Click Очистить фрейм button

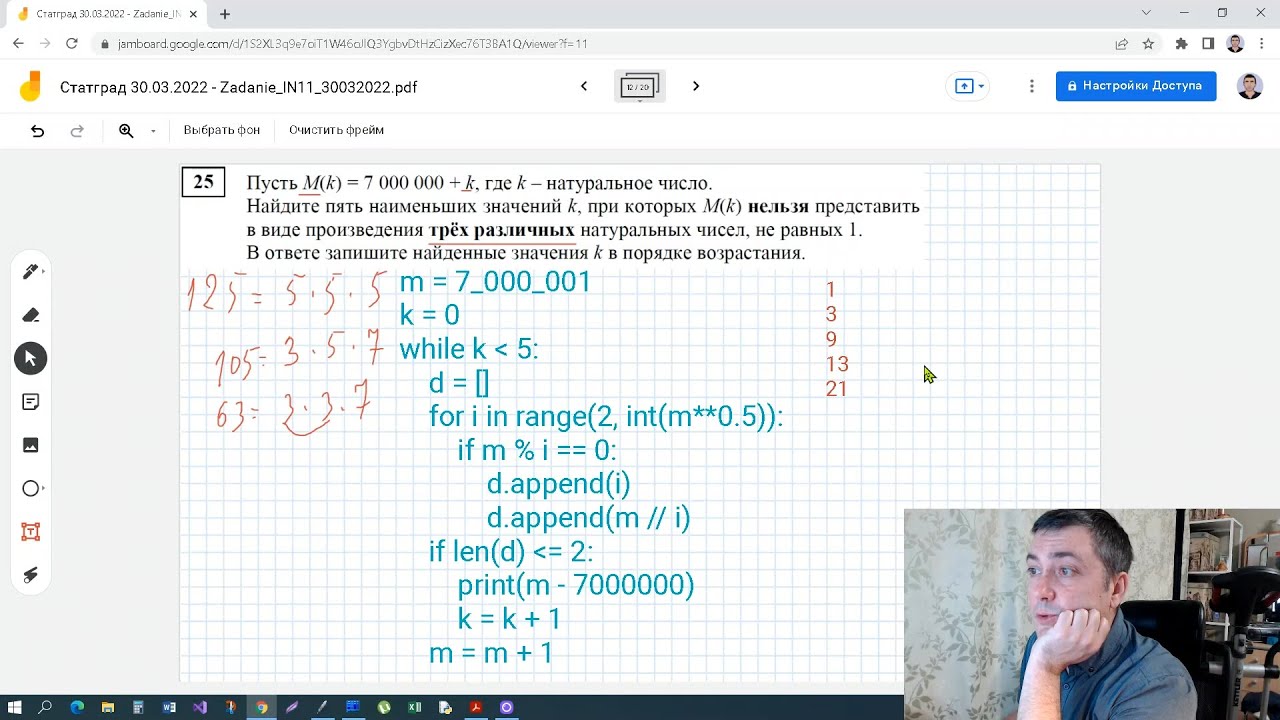click(x=336, y=130)
